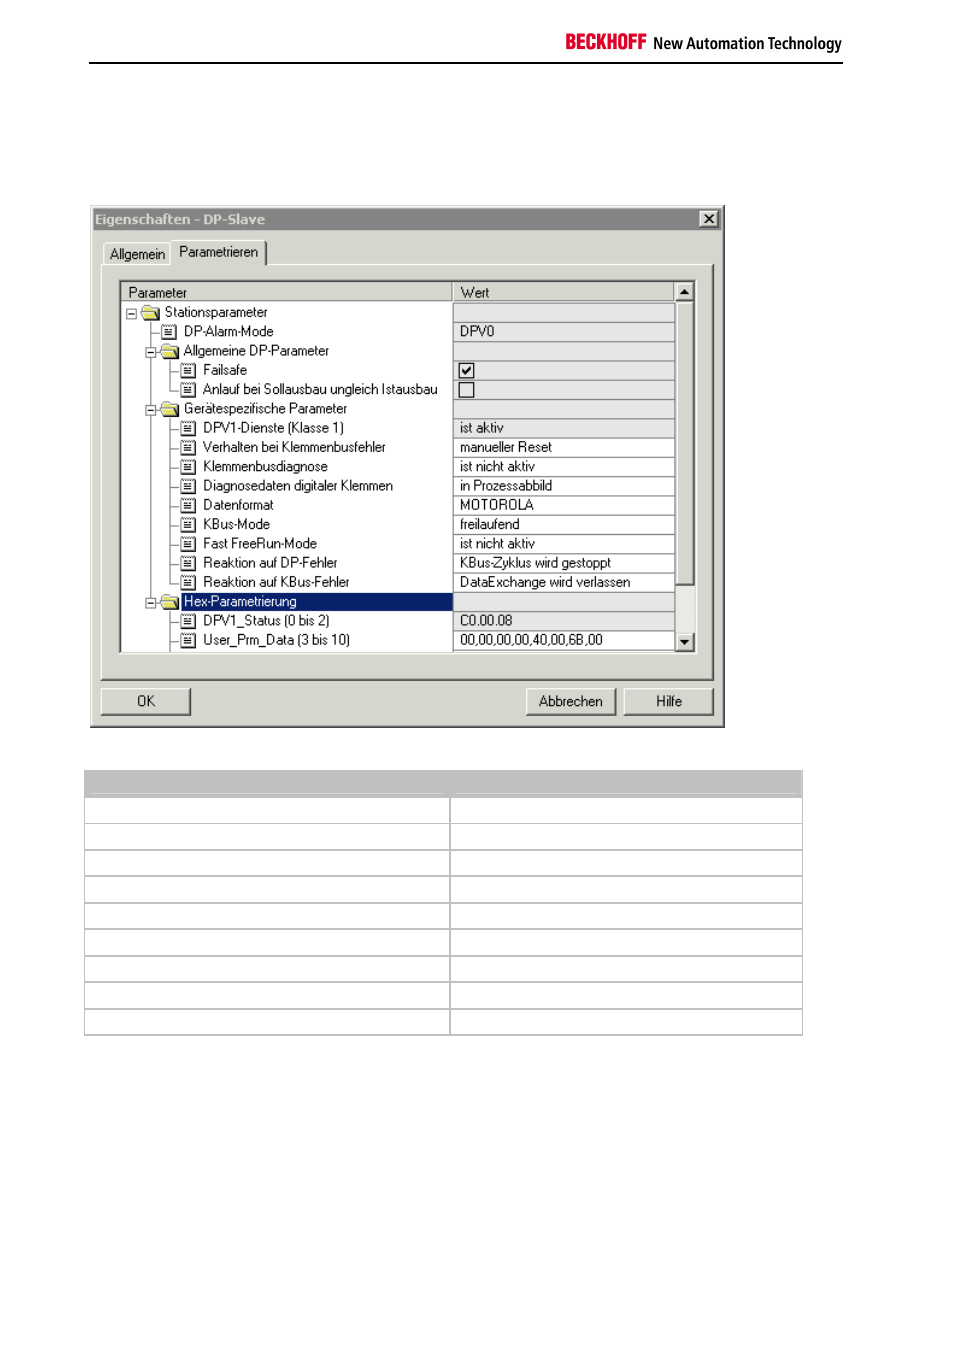
Task: Collapse the Gerätespezifische Parameter node
Action: (151, 410)
